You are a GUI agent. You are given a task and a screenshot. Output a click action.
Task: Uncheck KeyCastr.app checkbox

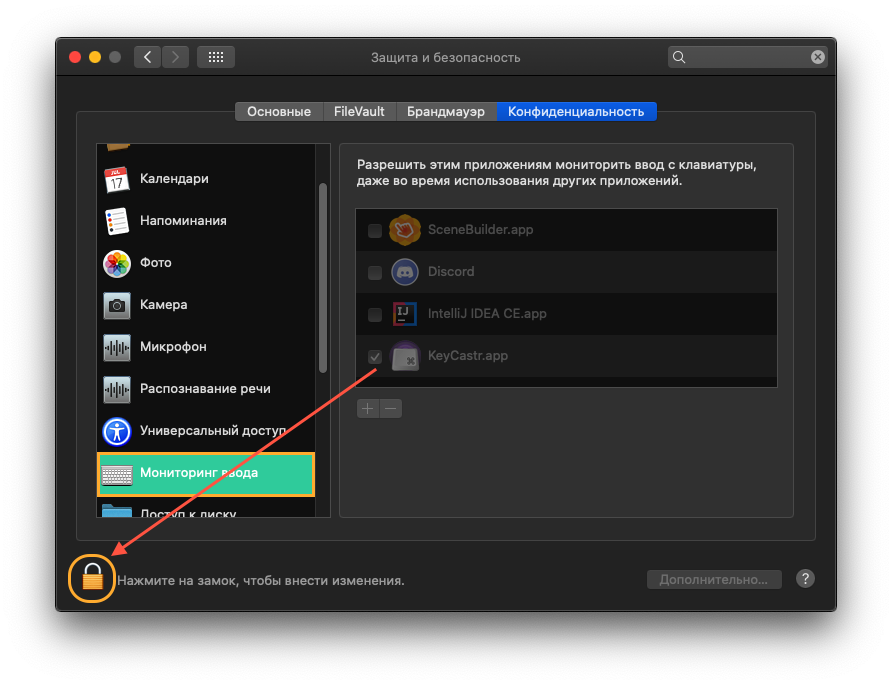point(375,357)
